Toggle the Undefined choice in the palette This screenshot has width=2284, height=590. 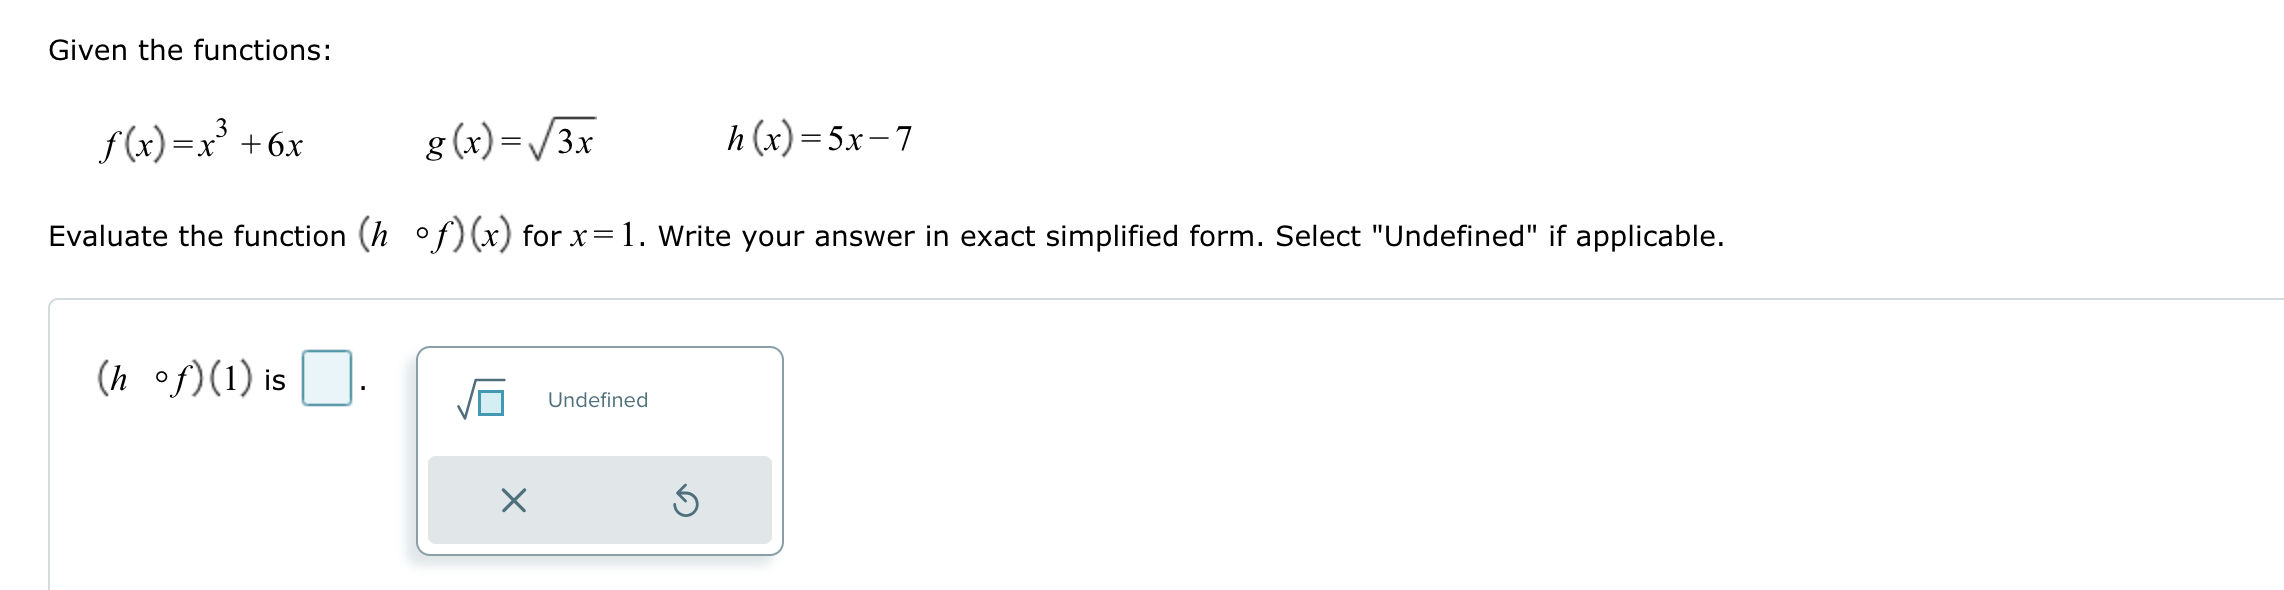597,400
